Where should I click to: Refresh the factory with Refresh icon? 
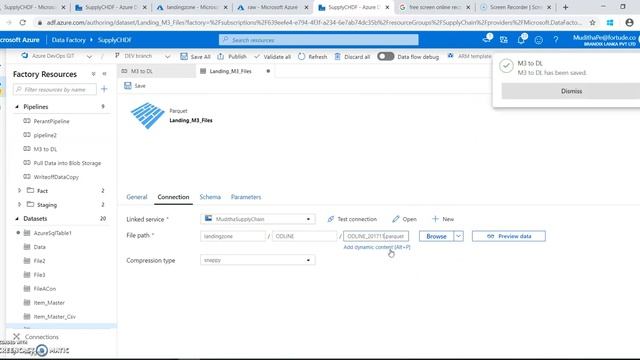[301, 56]
